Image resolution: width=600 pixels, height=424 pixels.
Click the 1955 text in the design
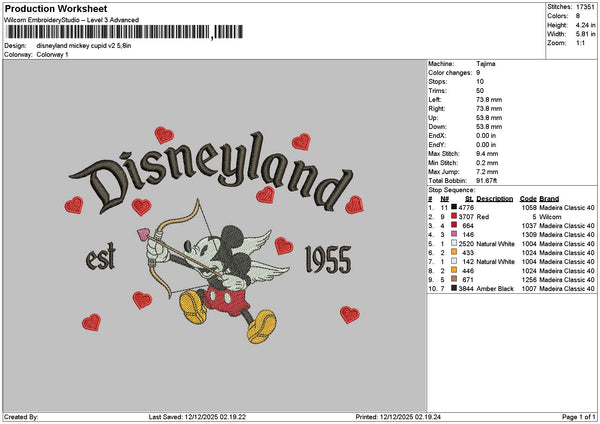tap(327, 258)
